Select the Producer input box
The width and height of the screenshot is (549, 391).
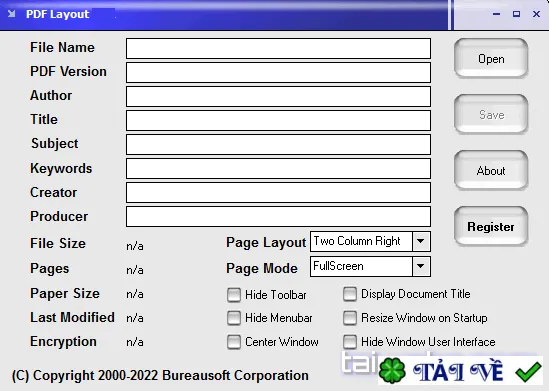278,216
